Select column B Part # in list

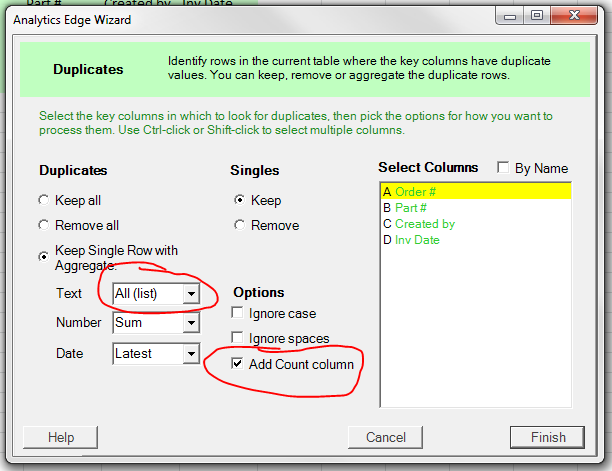(x=410, y=208)
